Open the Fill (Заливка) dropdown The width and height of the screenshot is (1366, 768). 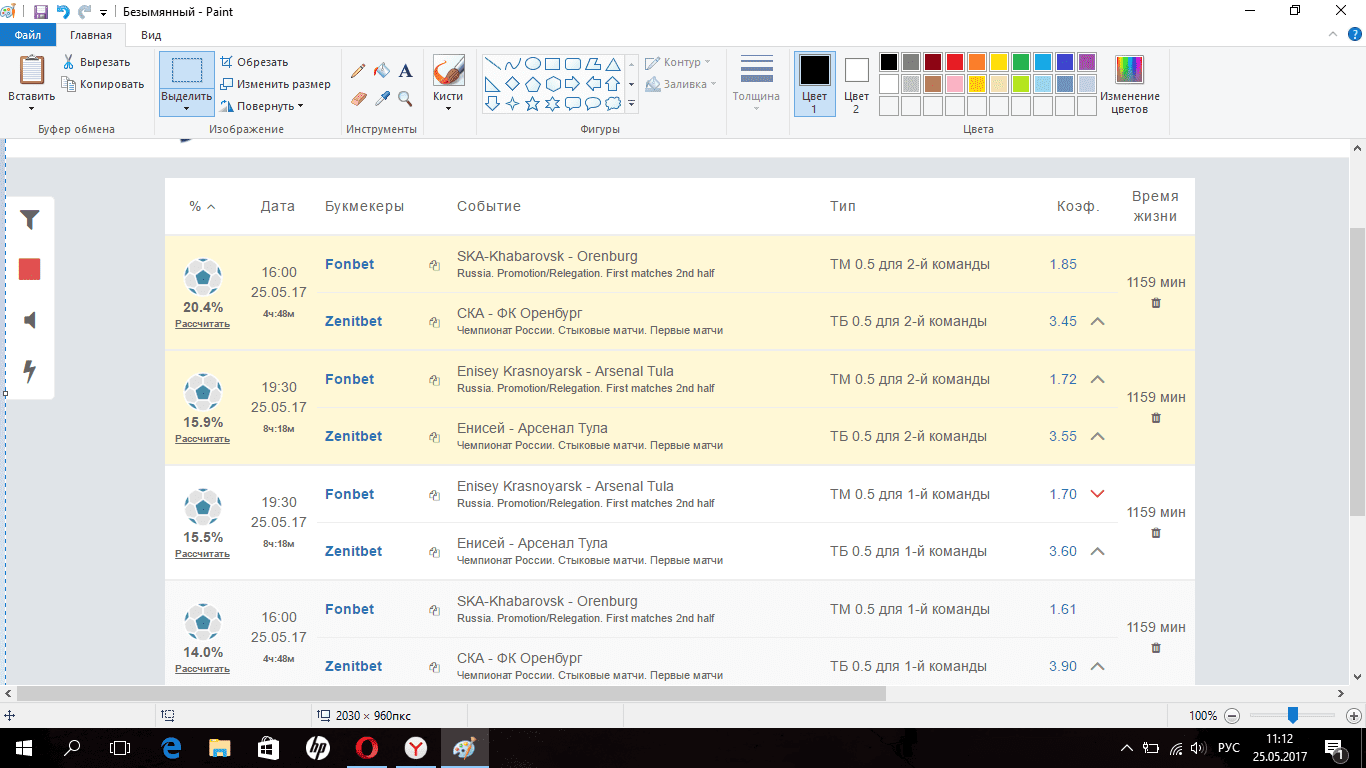click(x=681, y=84)
